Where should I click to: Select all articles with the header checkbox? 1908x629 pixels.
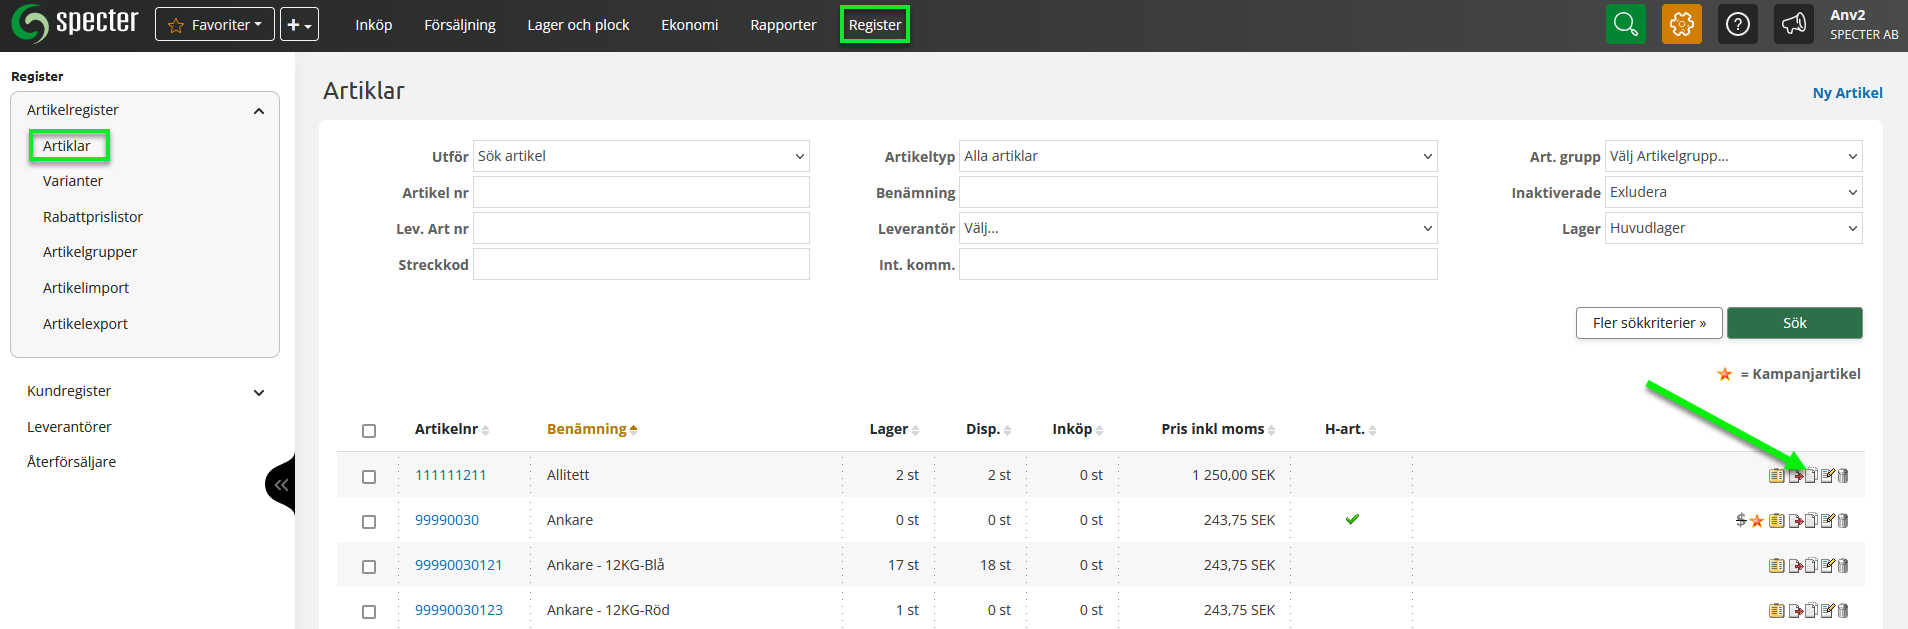pyautogui.click(x=369, y=431)
